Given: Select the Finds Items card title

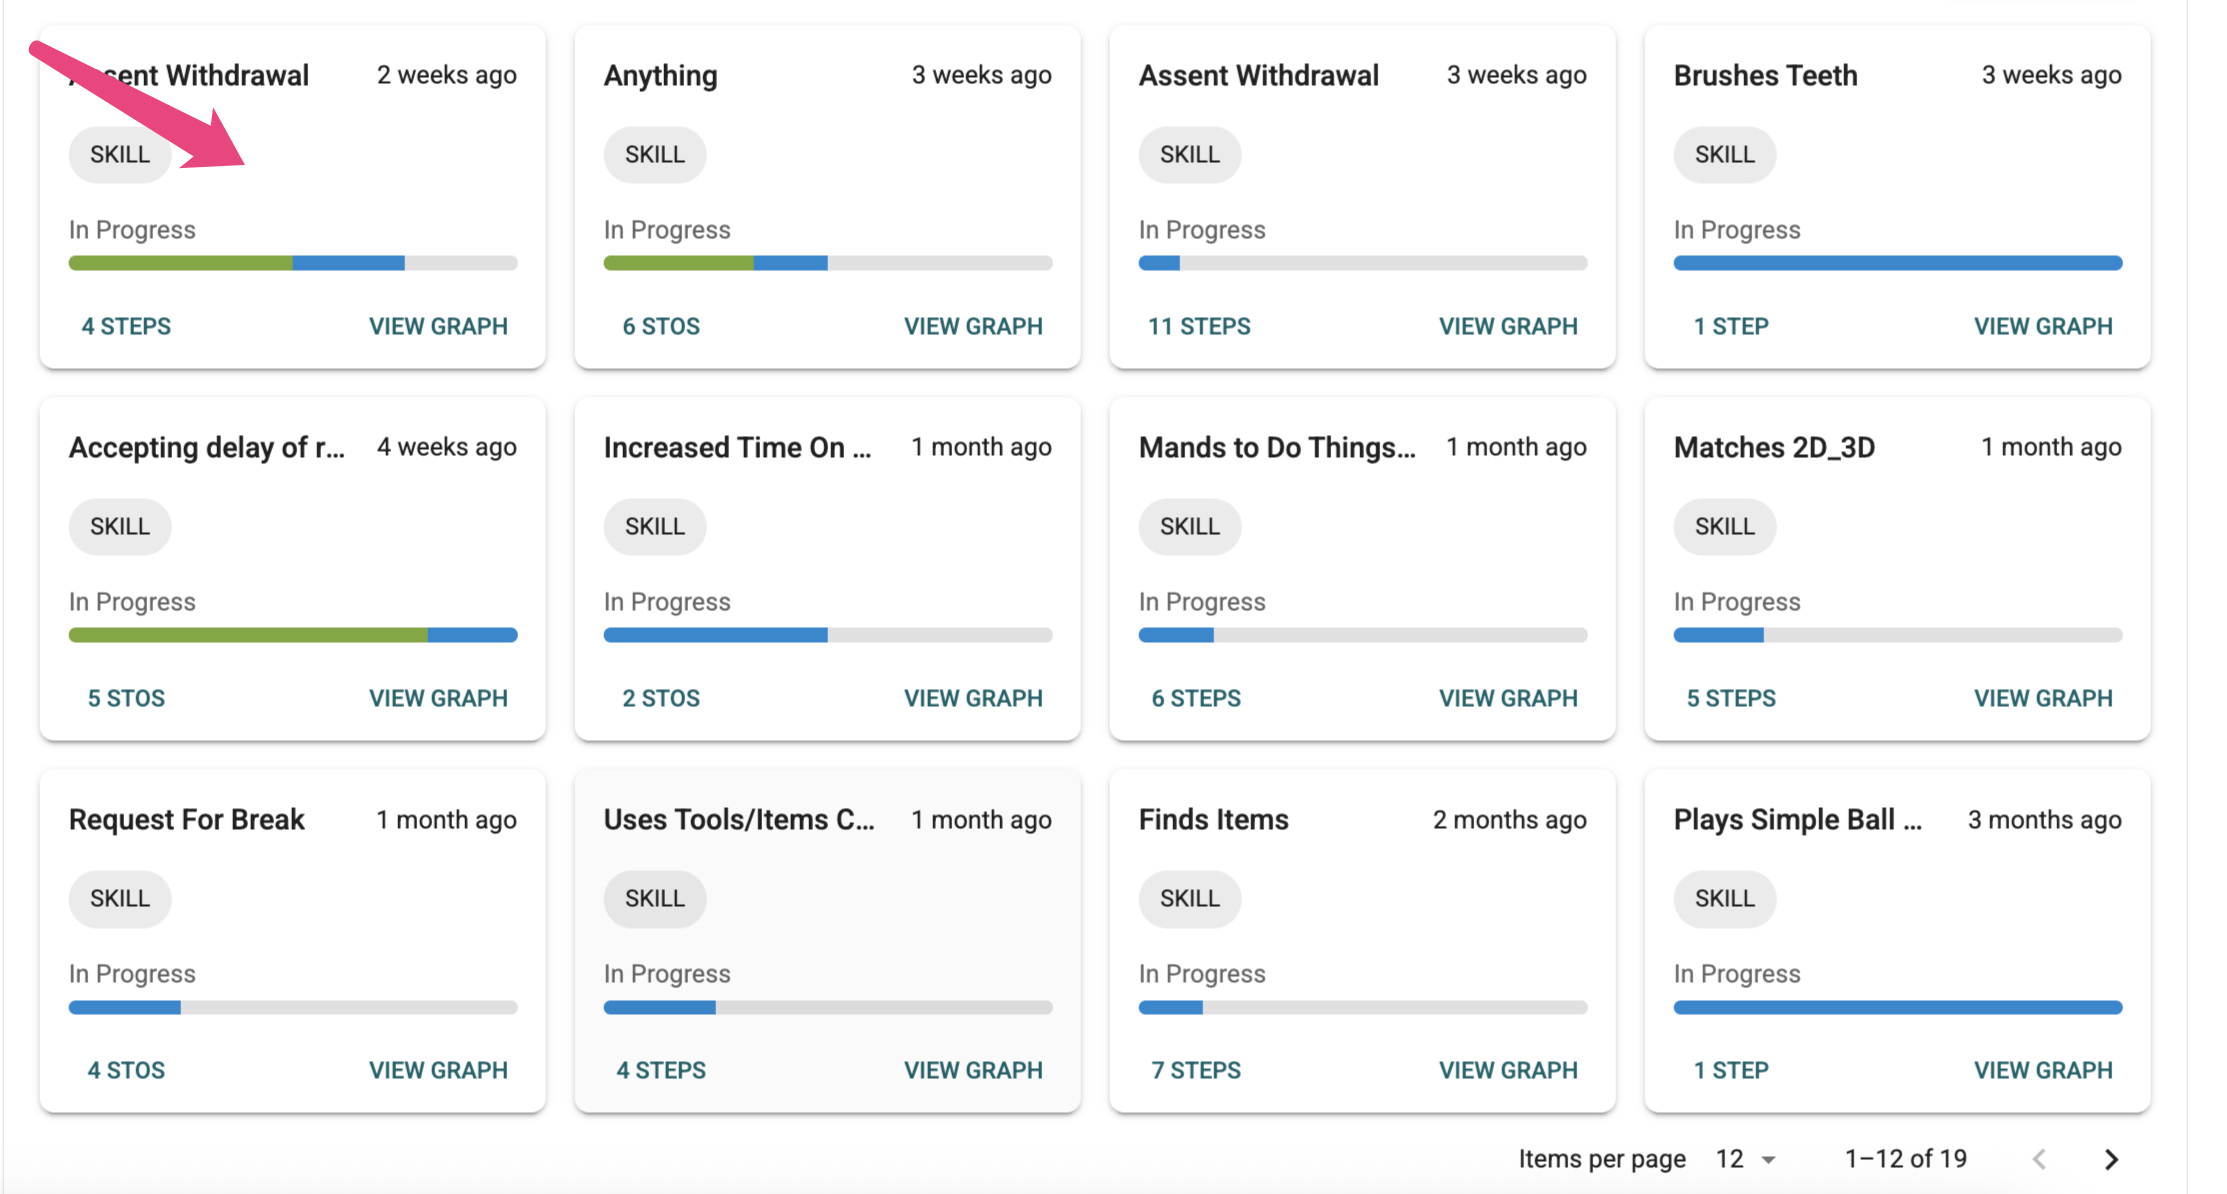Looking at the screenshot, I should [1213, 819].
